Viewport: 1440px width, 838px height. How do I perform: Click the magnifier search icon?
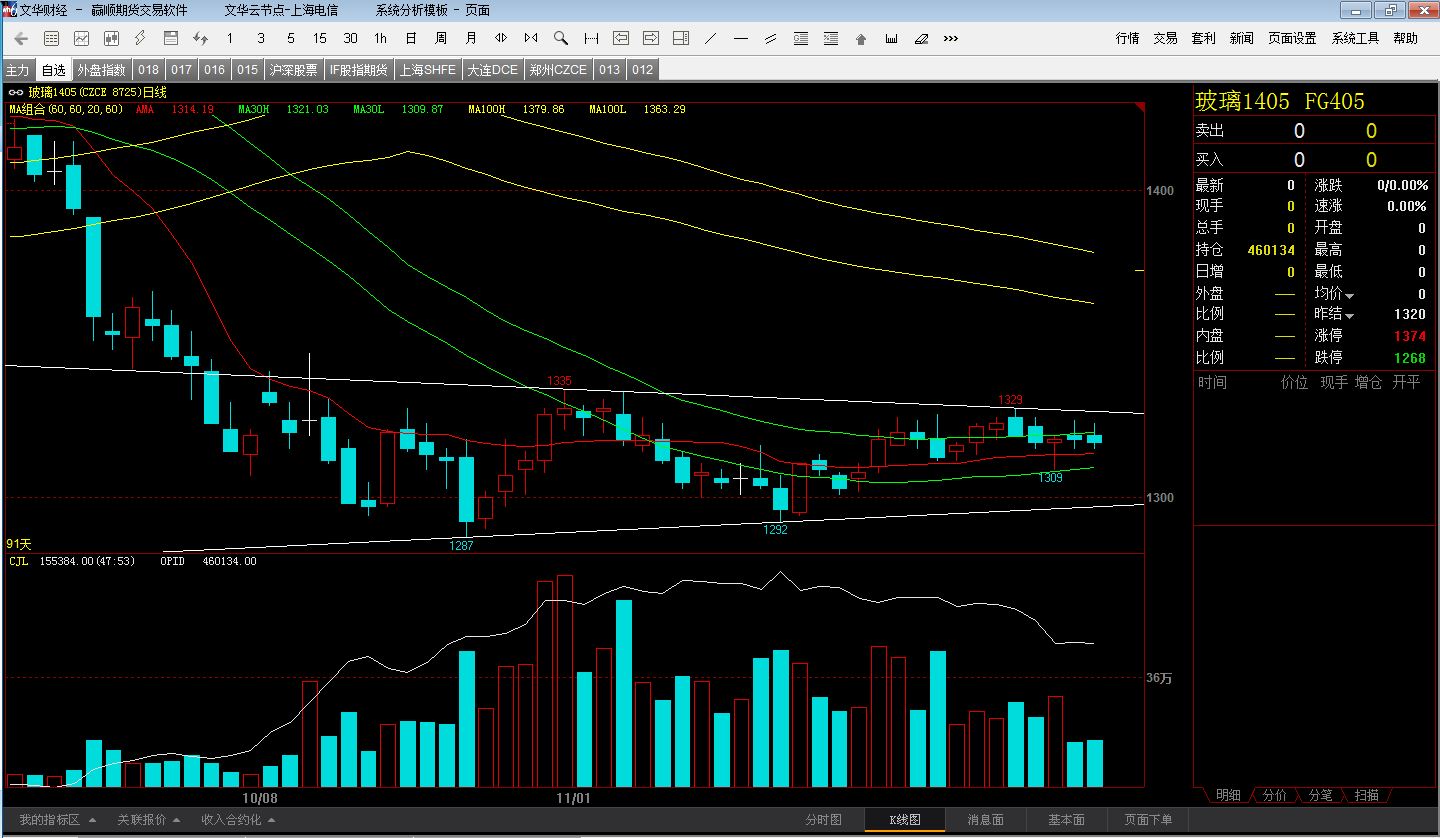tap(561, 38)
